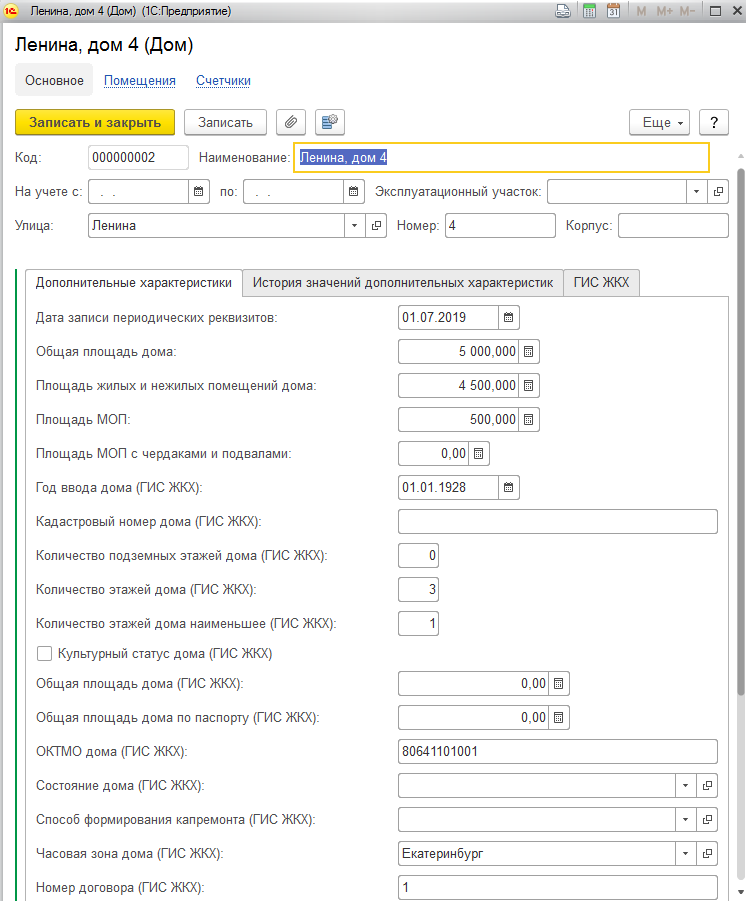746x901 pixels.
Task: Open the 'Еще' menu
Action: pyautogui.click(x=659, y=122)
